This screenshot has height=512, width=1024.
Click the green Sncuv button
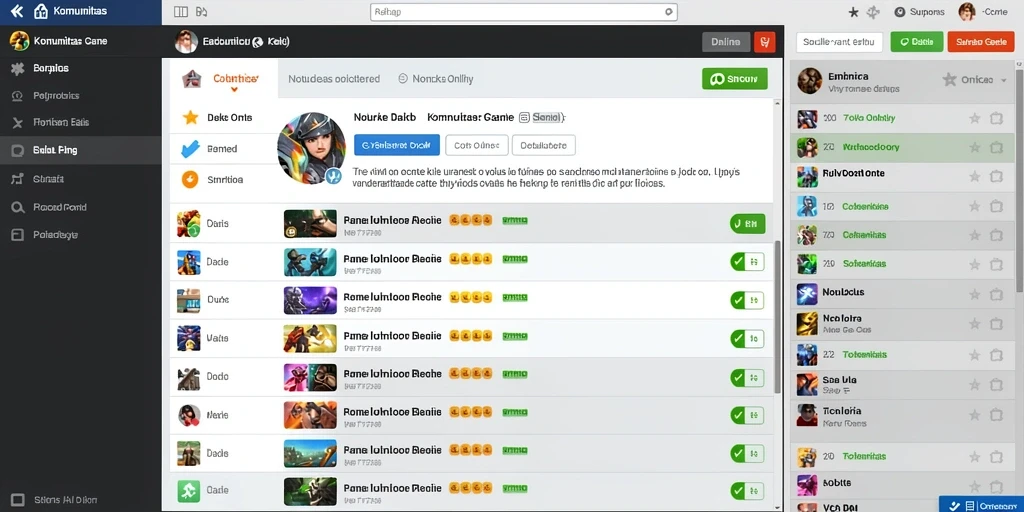(x=735, y=79)
